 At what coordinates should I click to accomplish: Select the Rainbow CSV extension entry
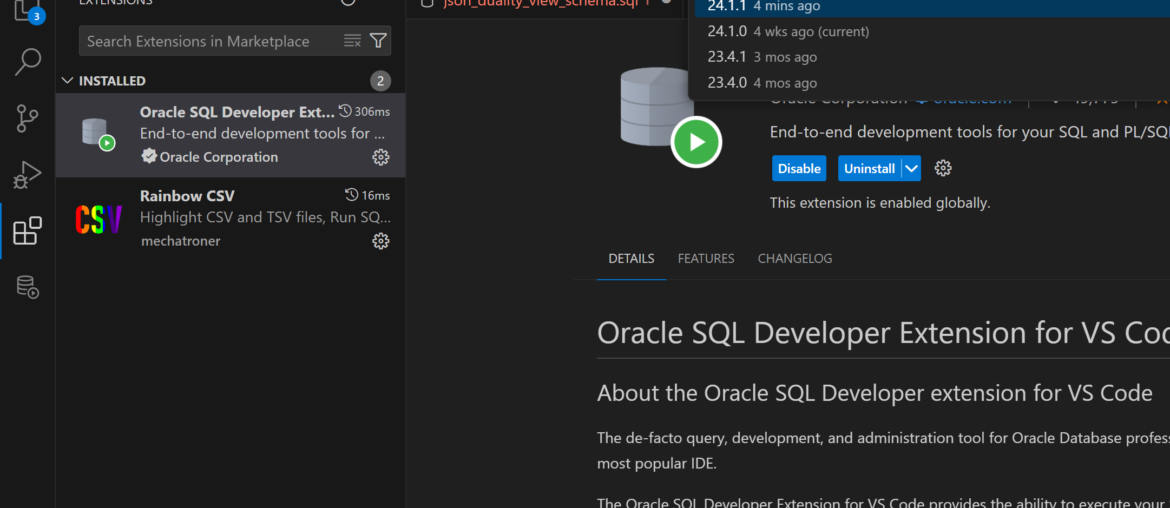pyautogui.click(x=231, y=219)
